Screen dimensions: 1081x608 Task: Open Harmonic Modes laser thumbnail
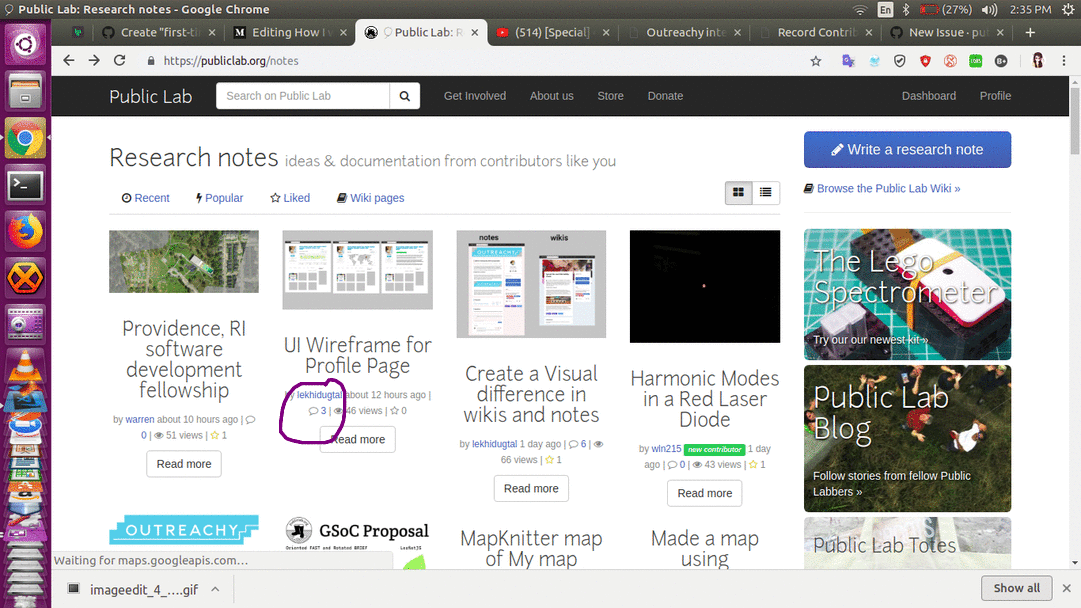click(705, 286)
